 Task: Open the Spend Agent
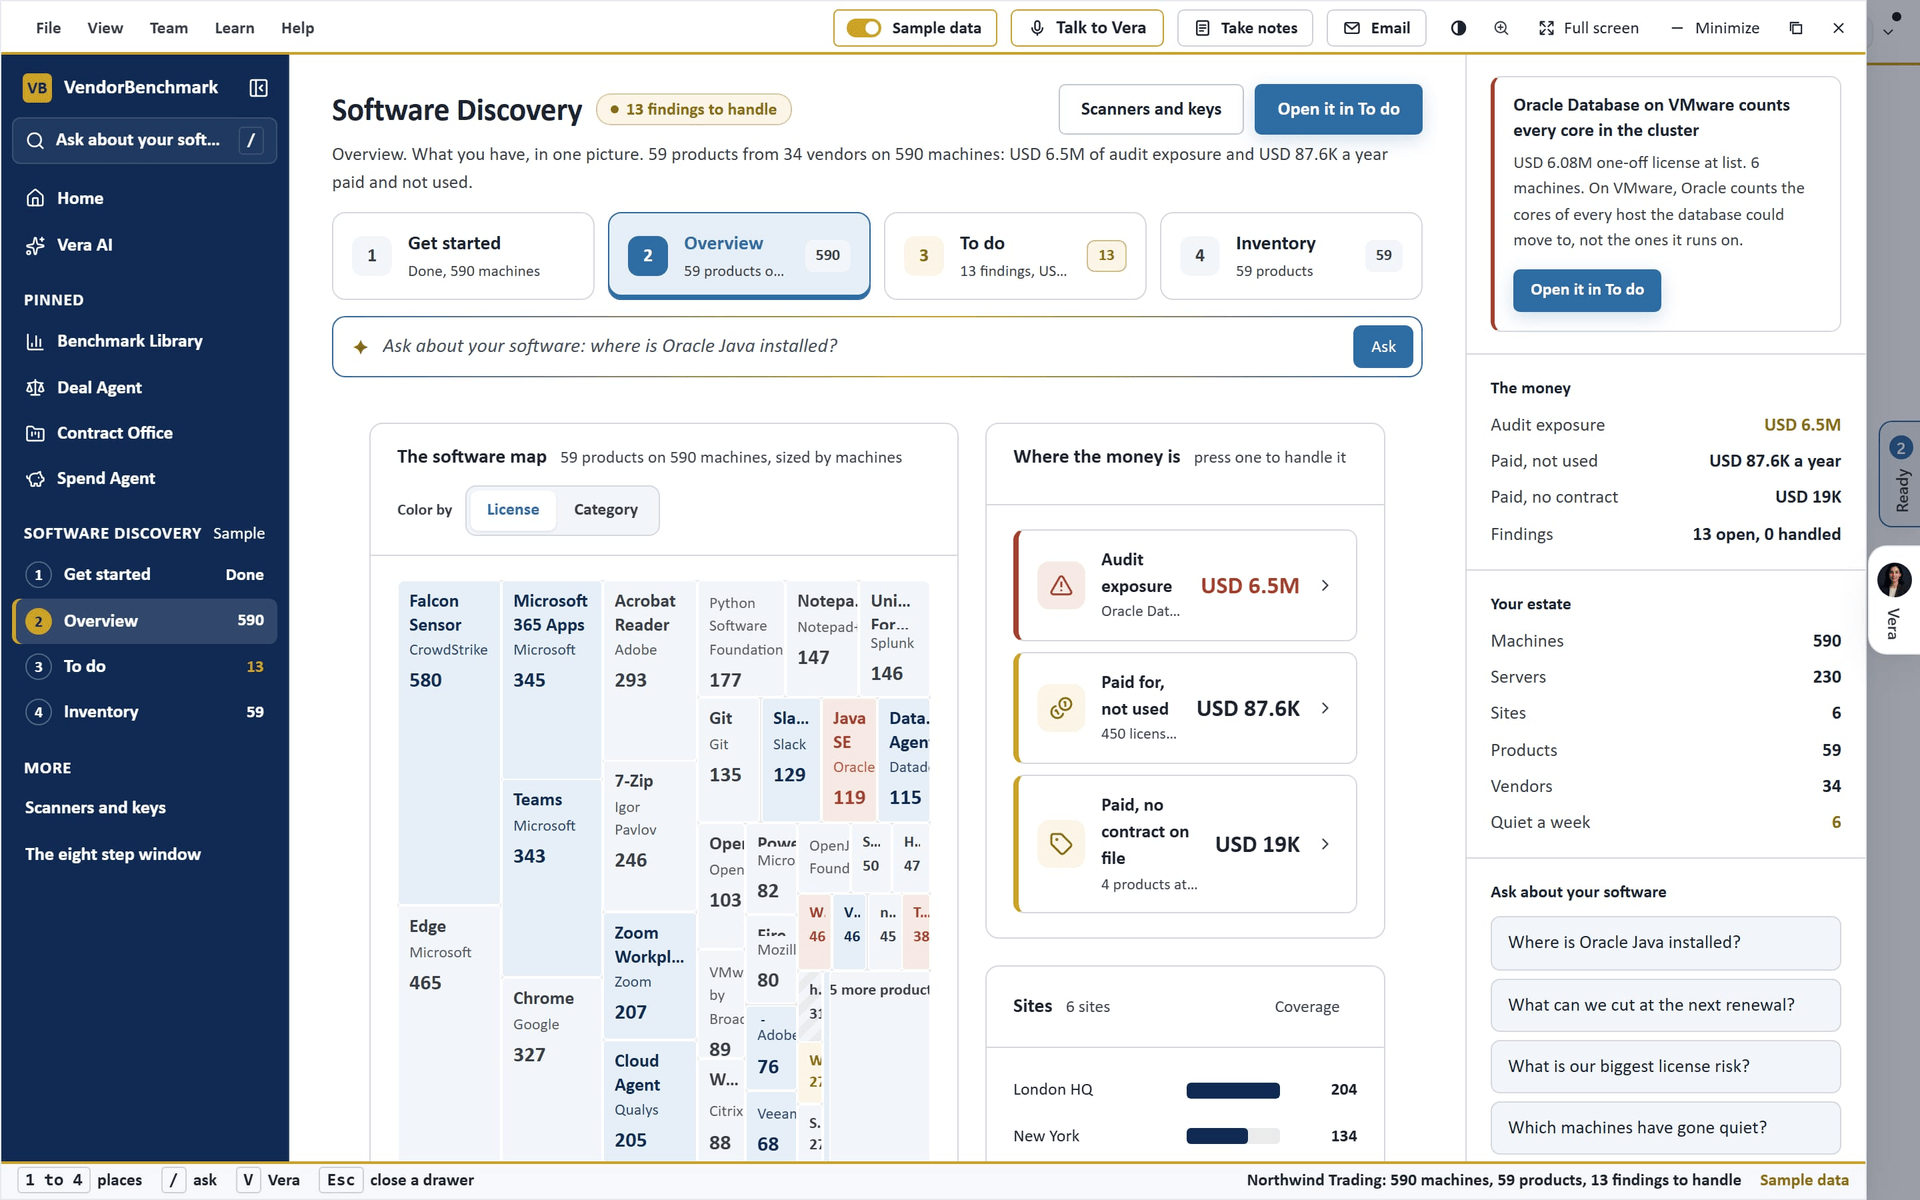tap(145, 478)
